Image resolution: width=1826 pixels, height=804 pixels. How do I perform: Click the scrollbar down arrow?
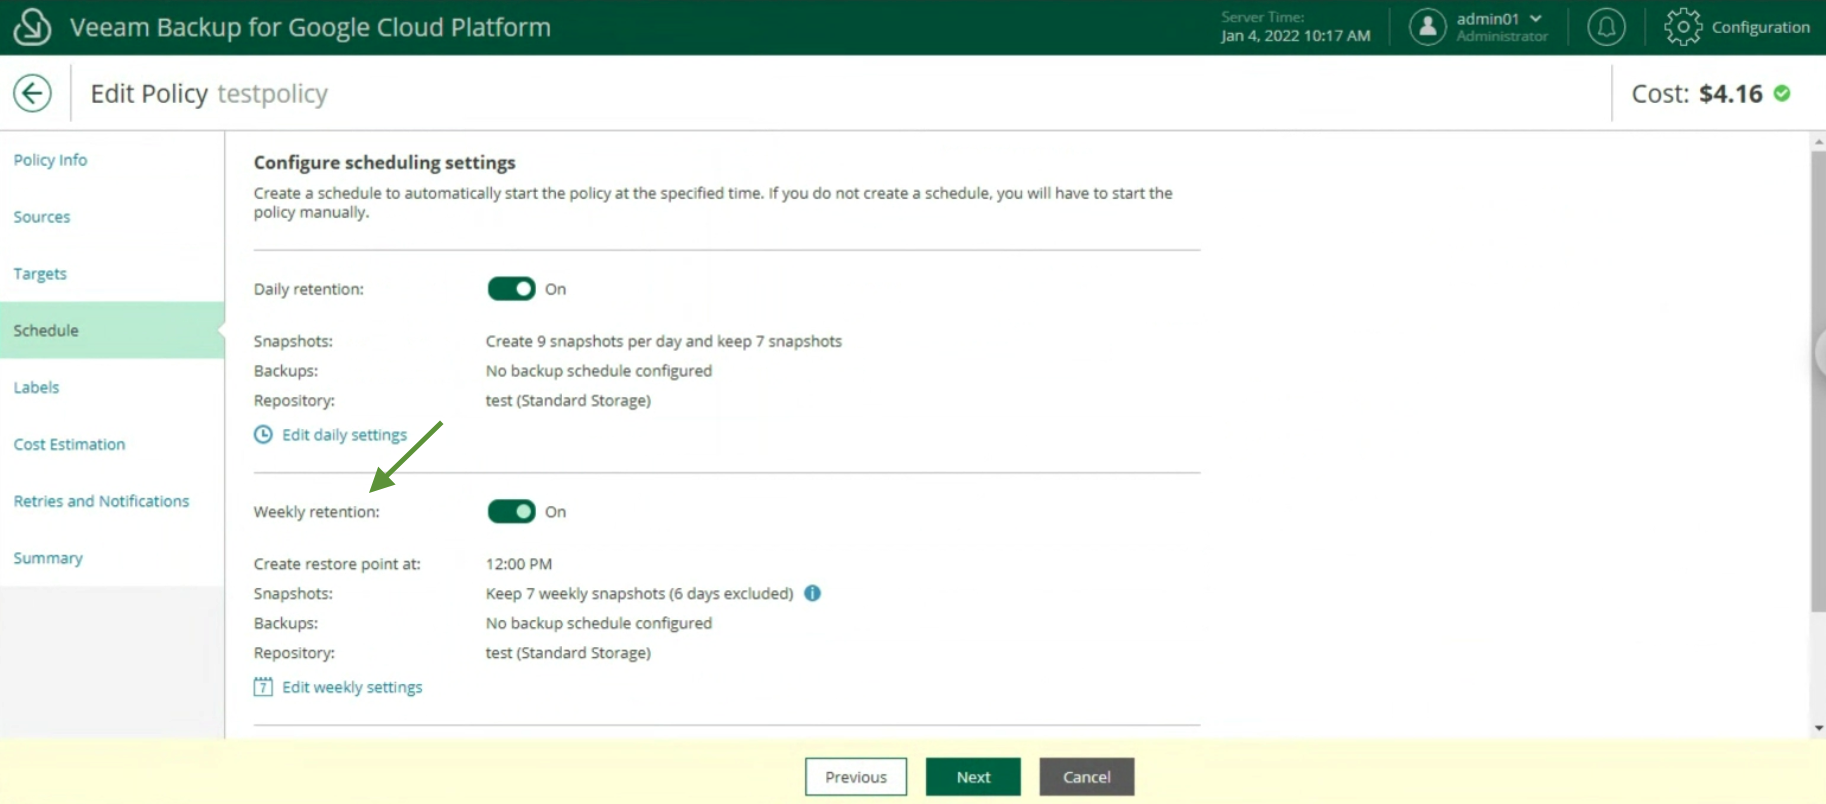1818,728
